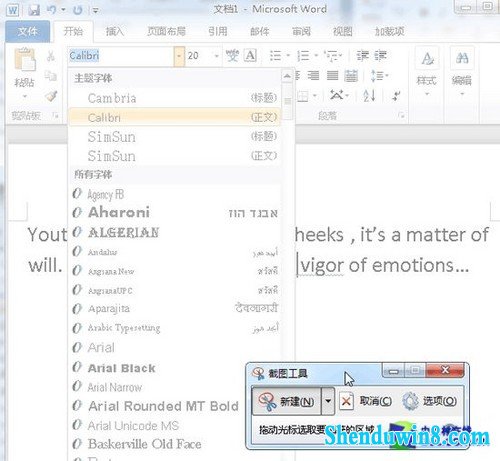This screenshot has height=461, width=500.
Task: Click 选项(O) in Snipping Tool
Action: tap(430, 401)
